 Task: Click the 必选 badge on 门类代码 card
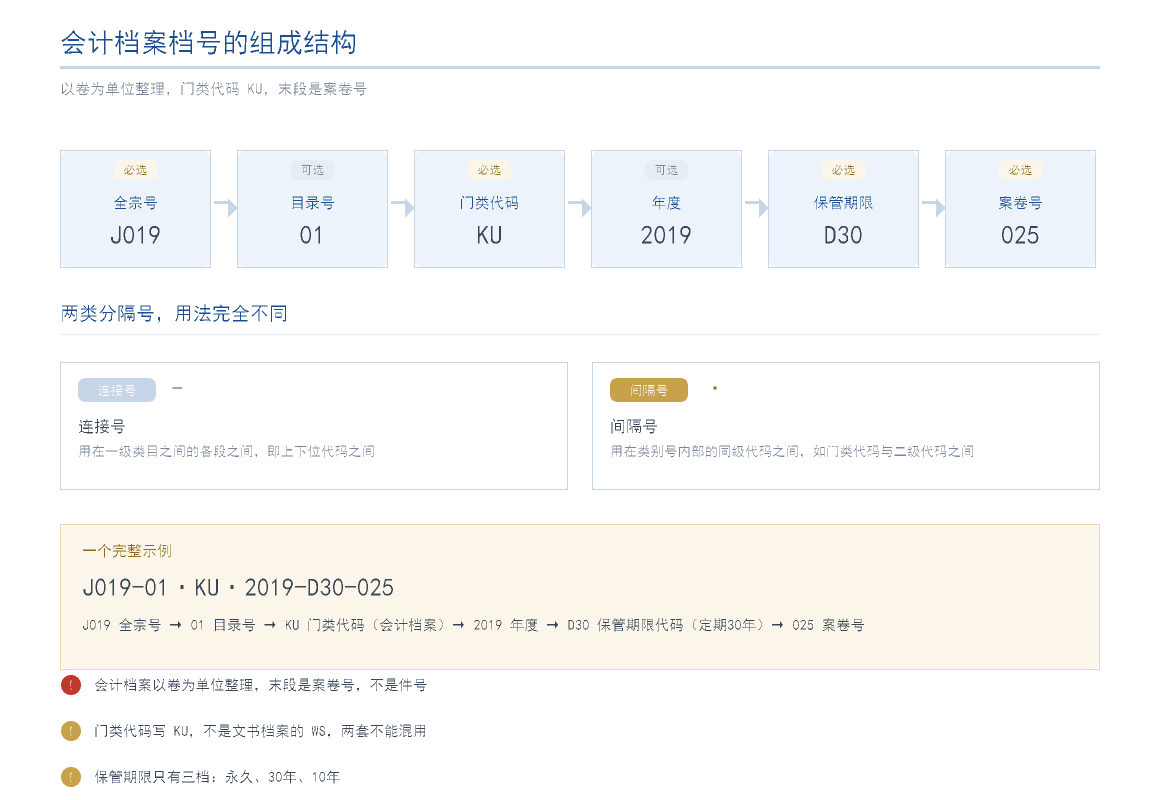pos(489,170)
